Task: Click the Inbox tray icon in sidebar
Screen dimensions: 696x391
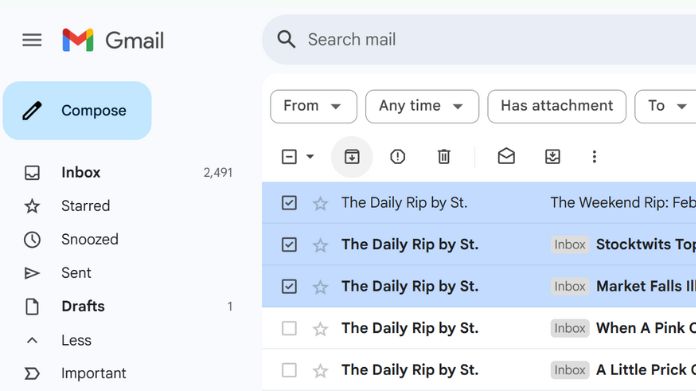Action: tap(32, 173)
